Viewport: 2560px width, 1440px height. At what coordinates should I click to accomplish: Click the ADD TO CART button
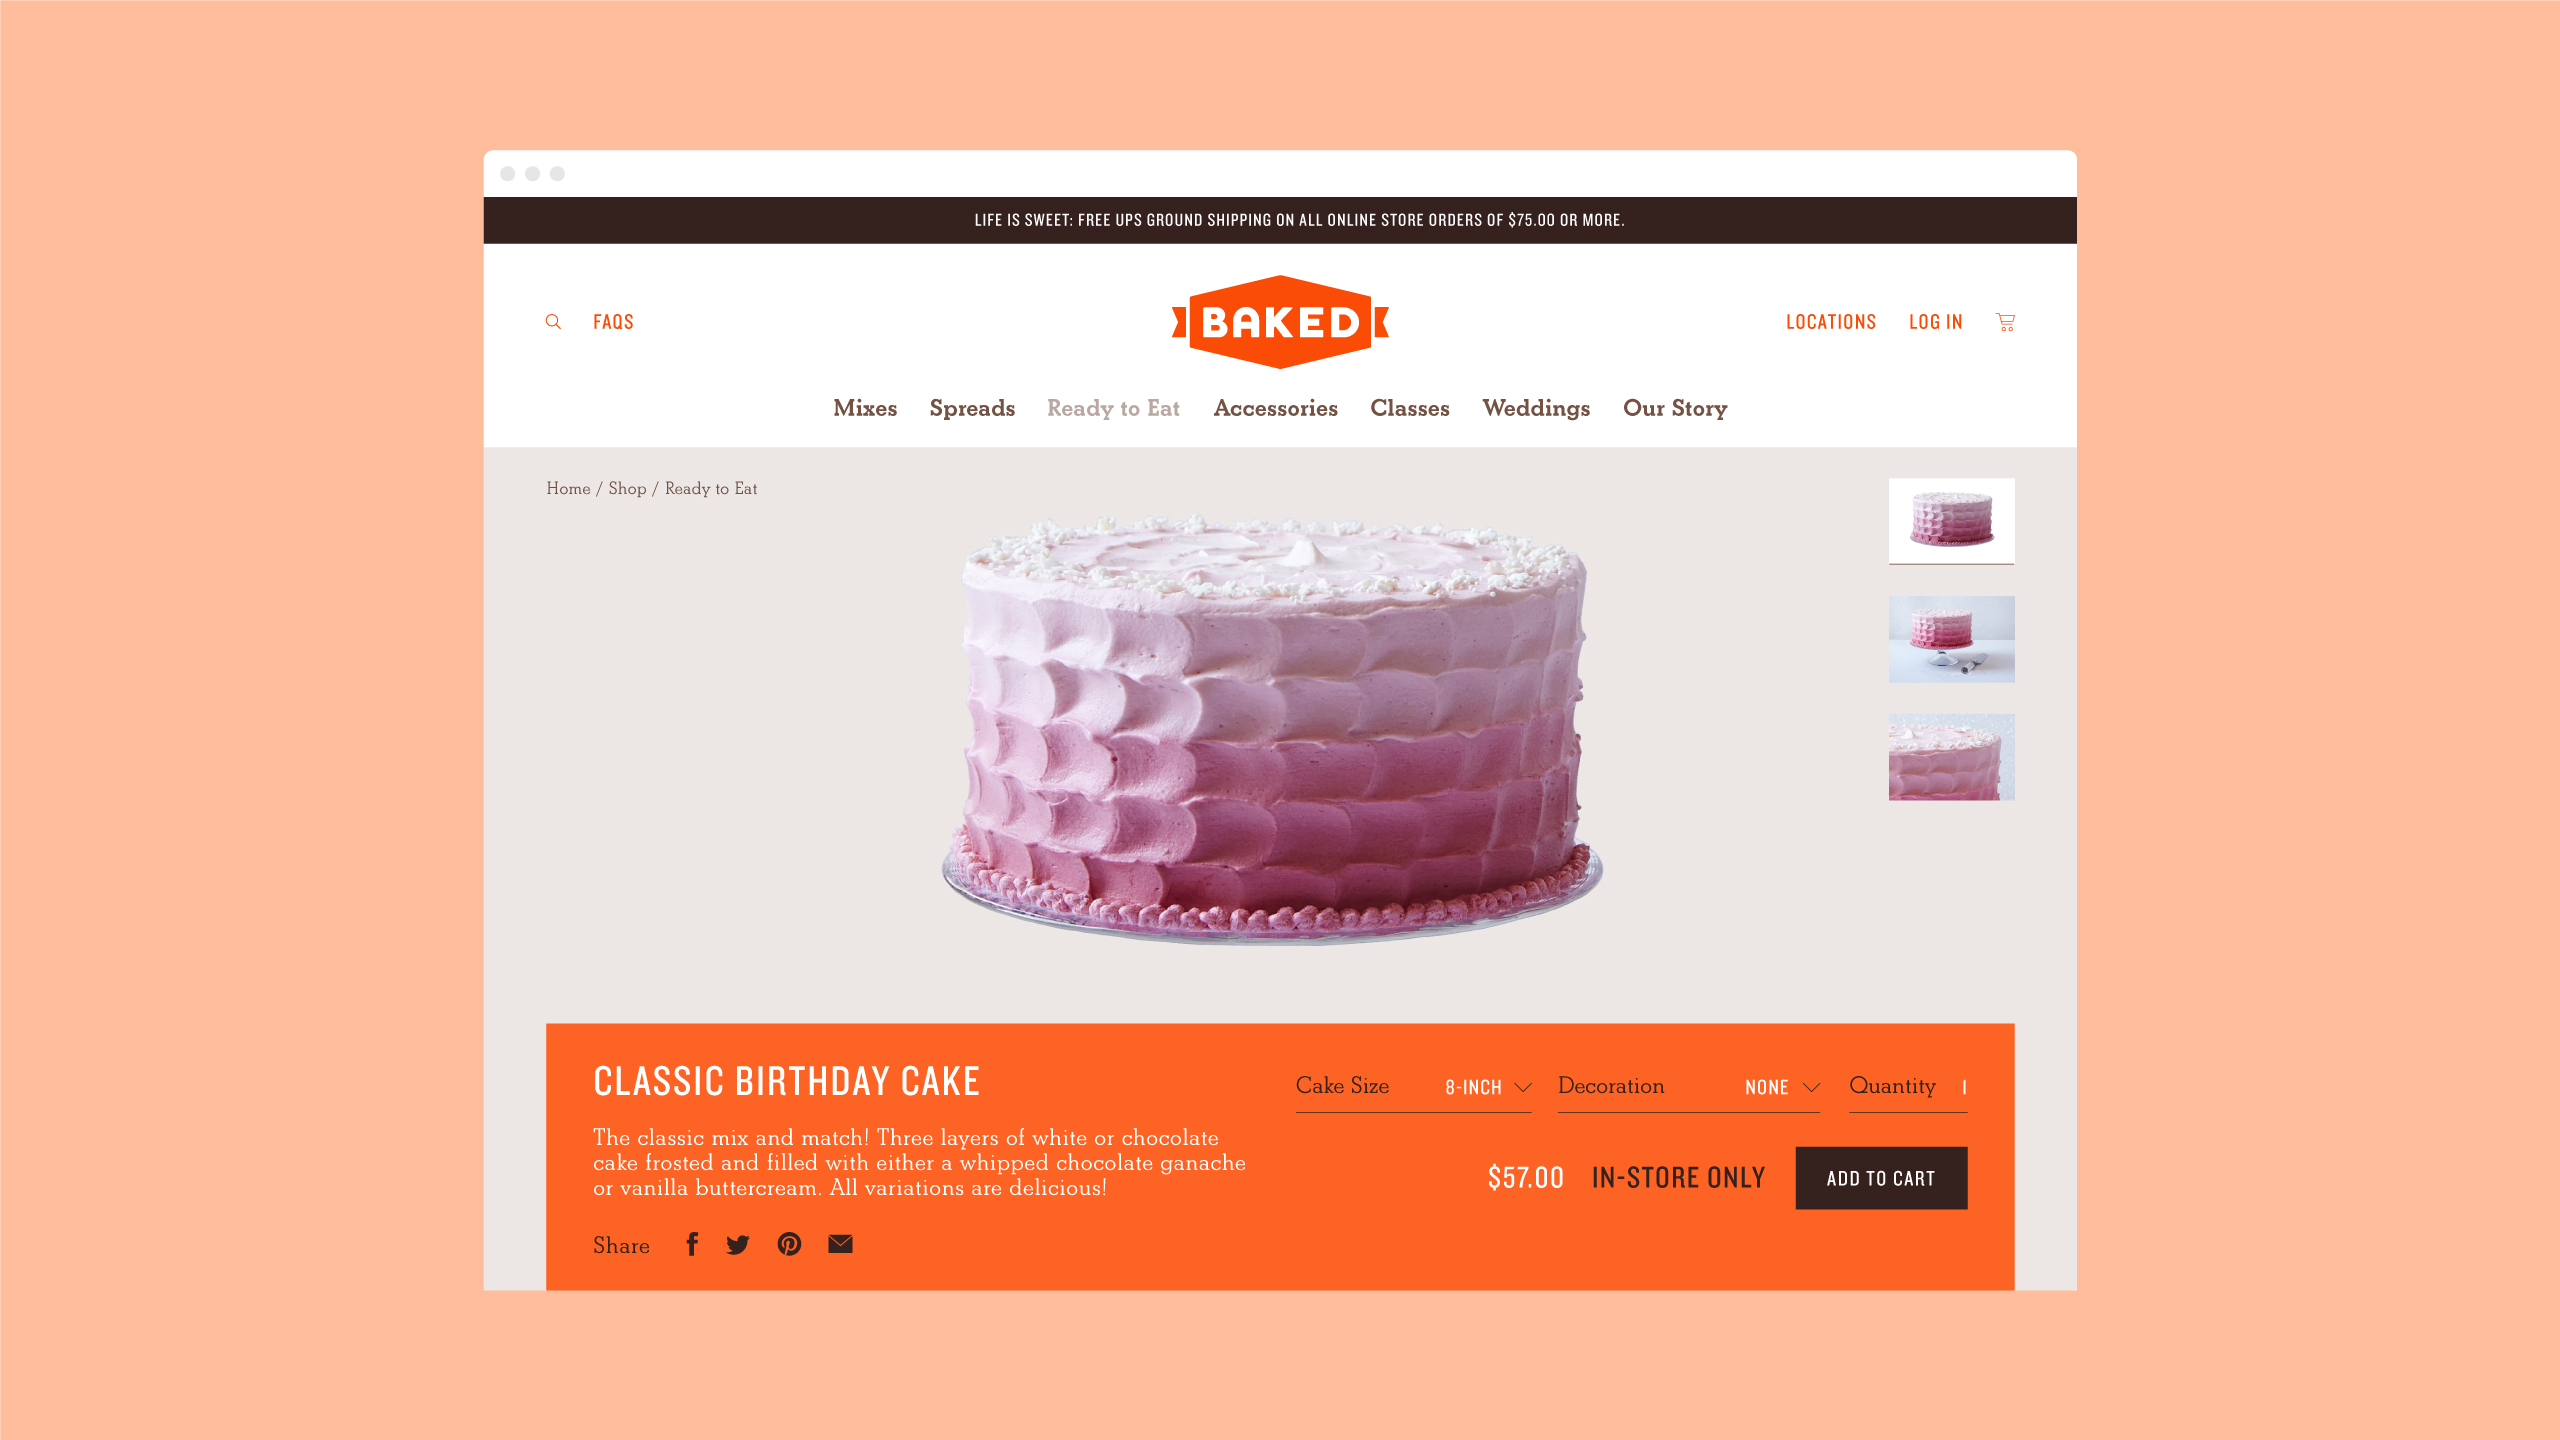(x=1881, y=1178)
